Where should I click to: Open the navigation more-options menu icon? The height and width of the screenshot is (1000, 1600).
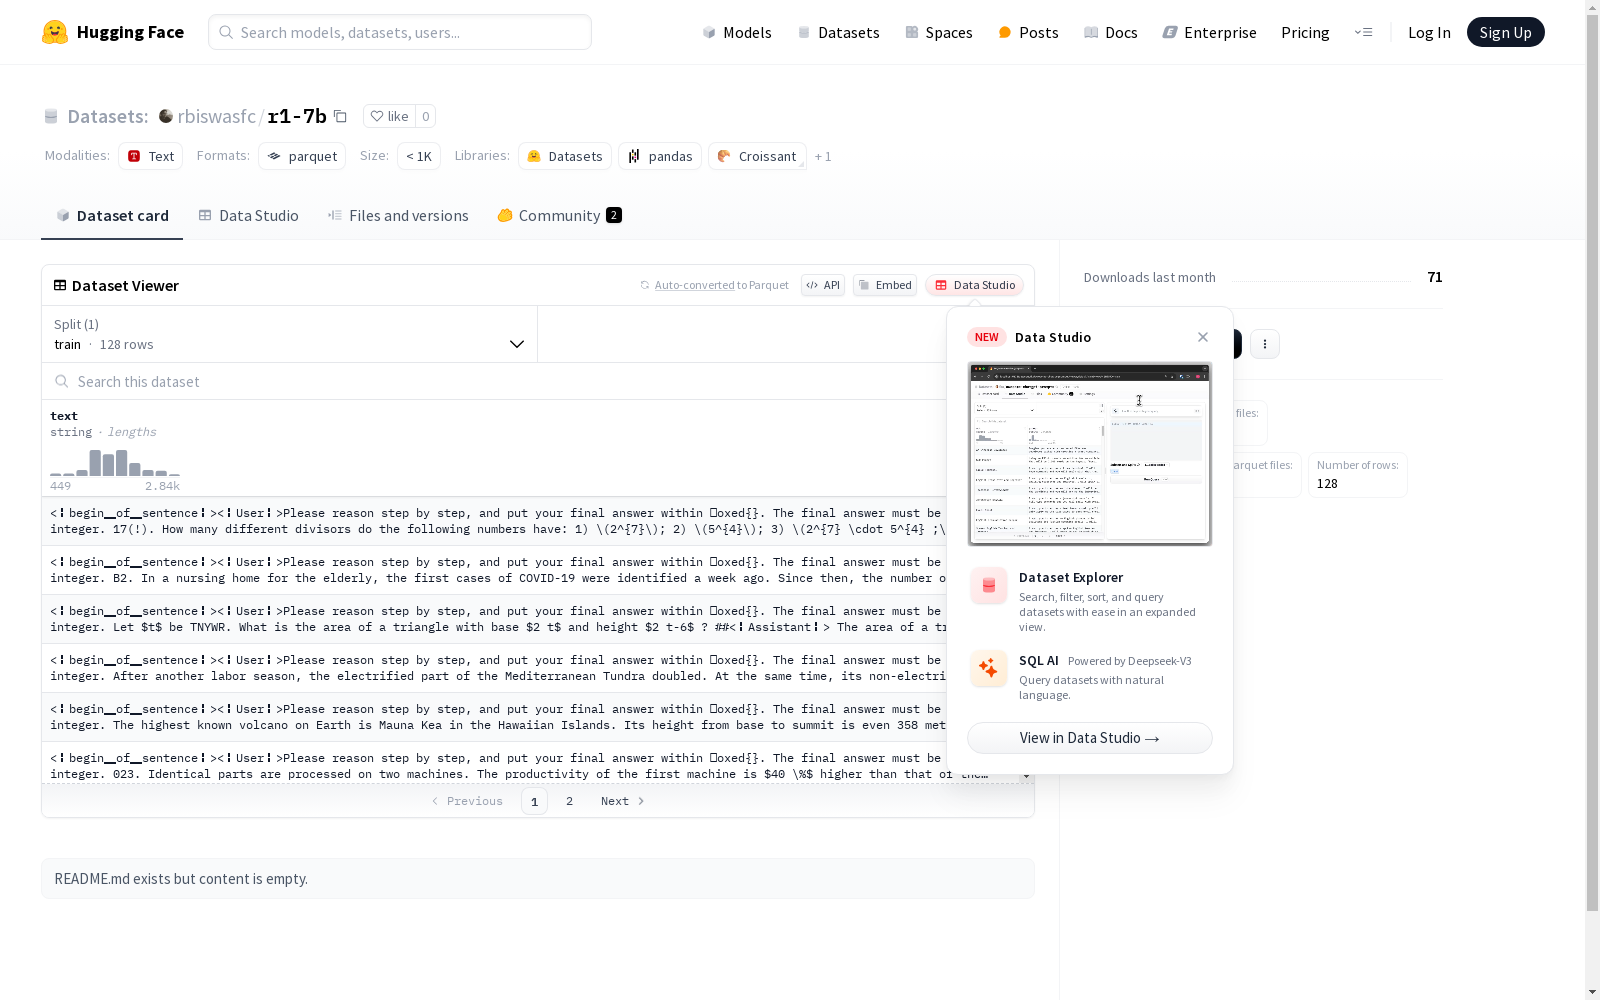1363,32
